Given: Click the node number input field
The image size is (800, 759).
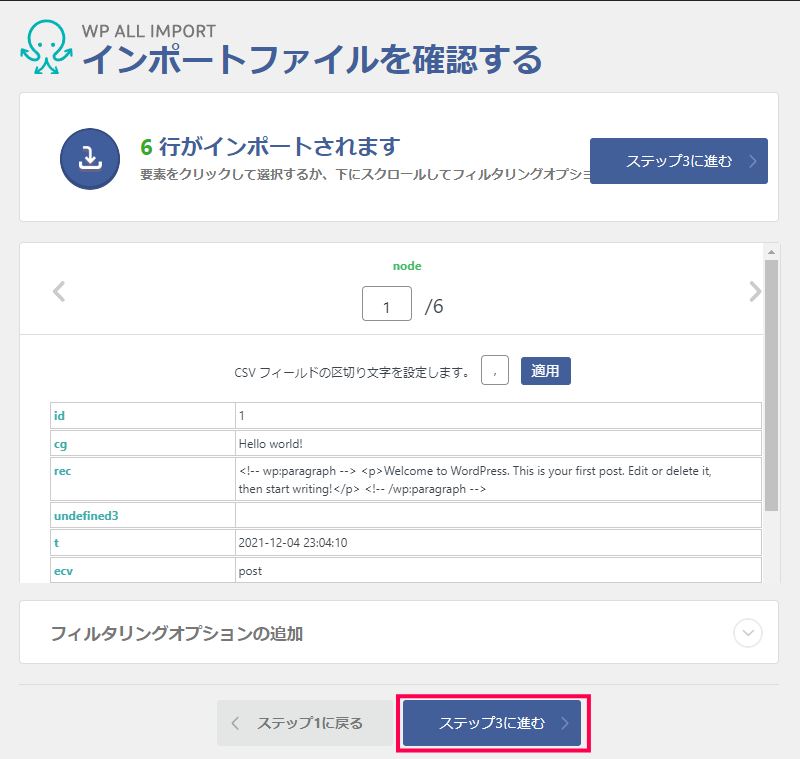Looking at the screenshot, I should [x=387, y=303].
